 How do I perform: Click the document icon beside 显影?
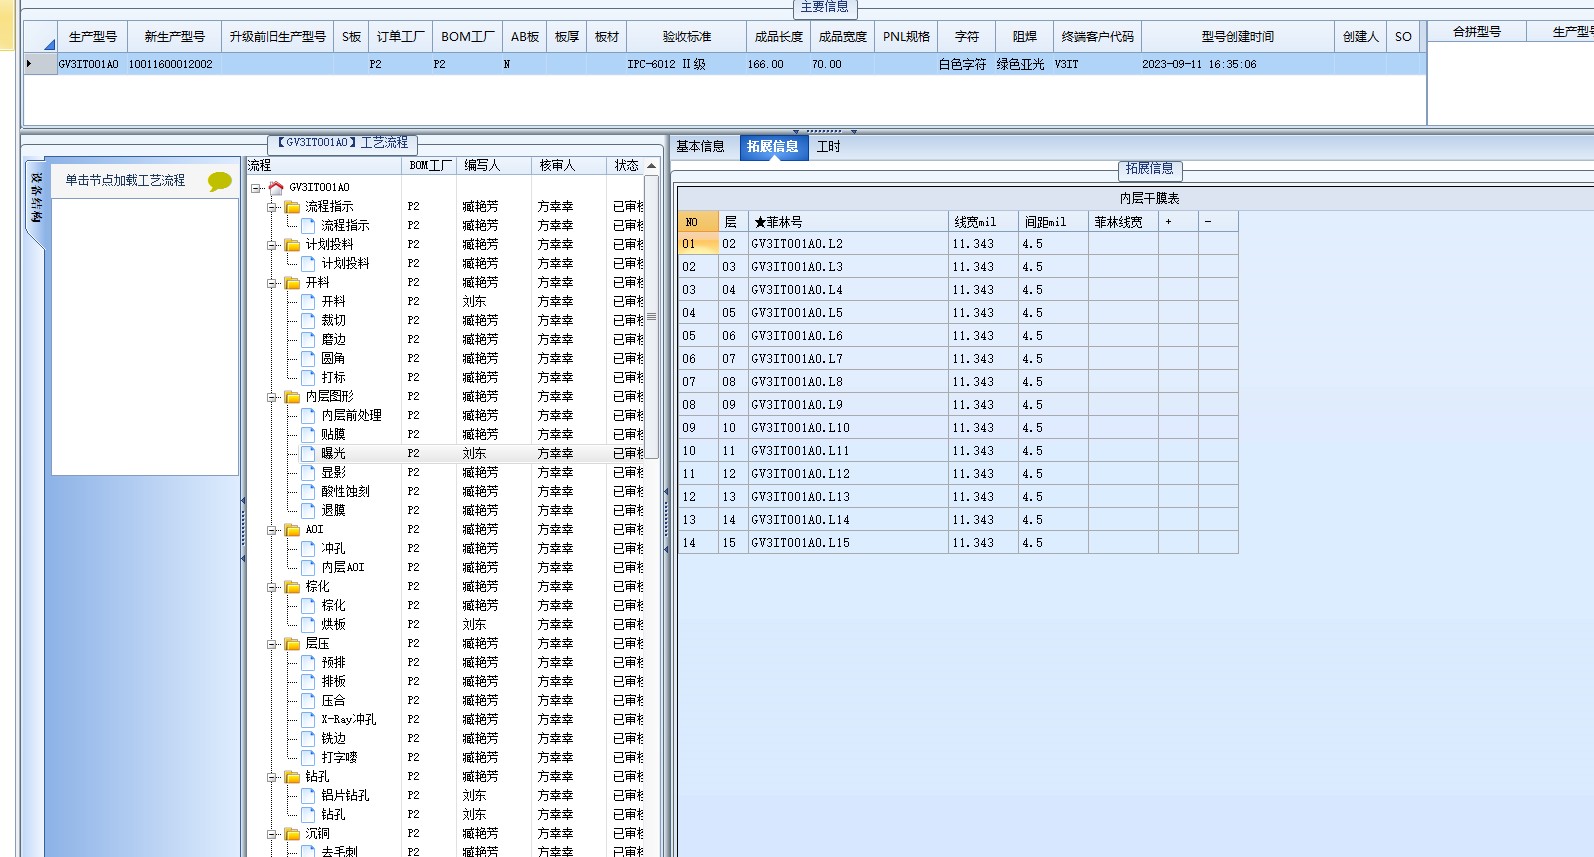309,472
